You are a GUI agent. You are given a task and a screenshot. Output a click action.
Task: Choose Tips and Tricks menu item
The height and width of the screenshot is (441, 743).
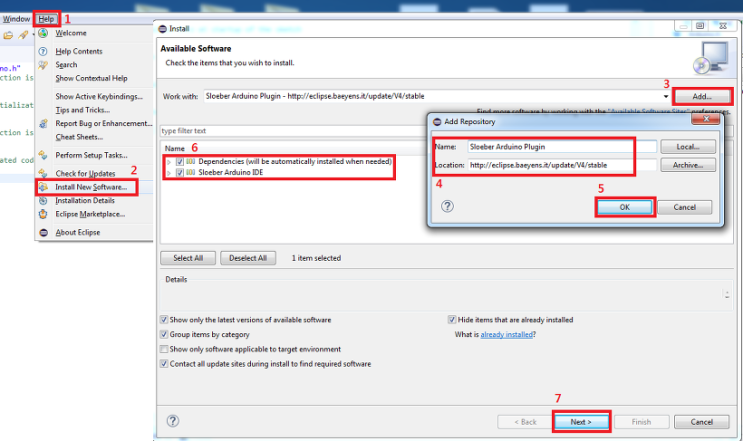82,110
